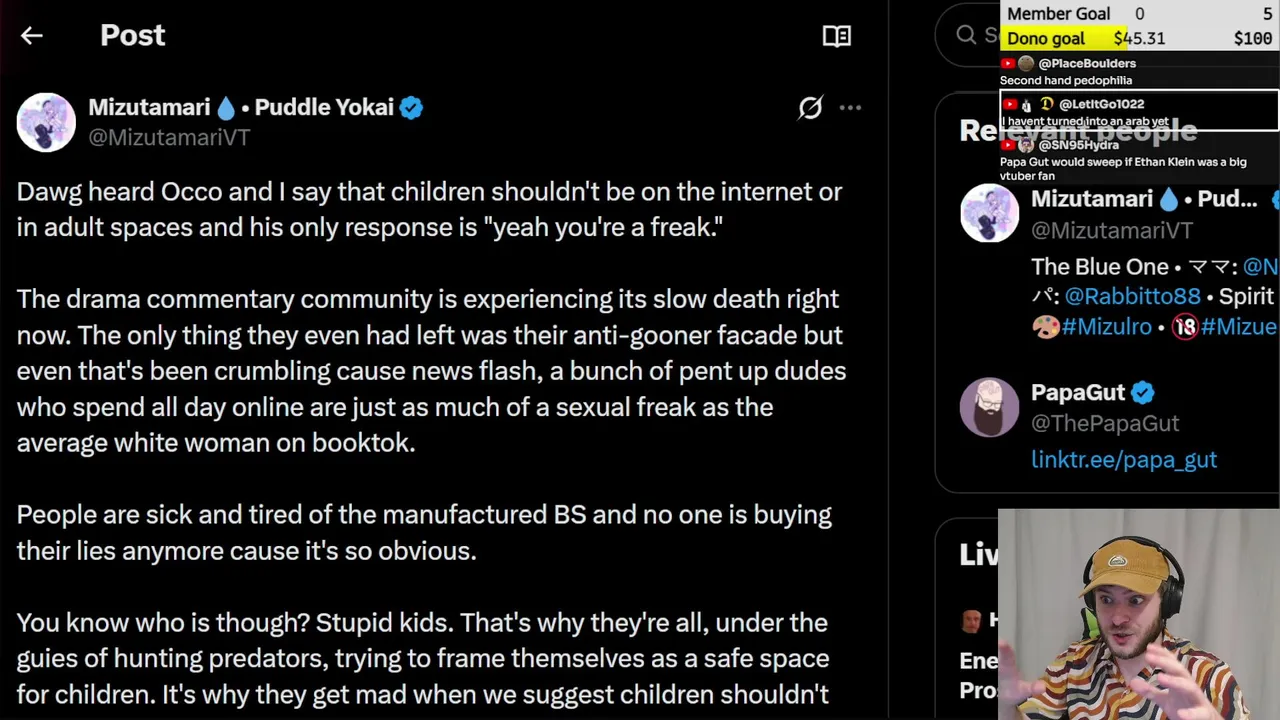
Task: Click the #MizuIro hashtag link
Action: pyautogui.click(x=1106, y=327)
